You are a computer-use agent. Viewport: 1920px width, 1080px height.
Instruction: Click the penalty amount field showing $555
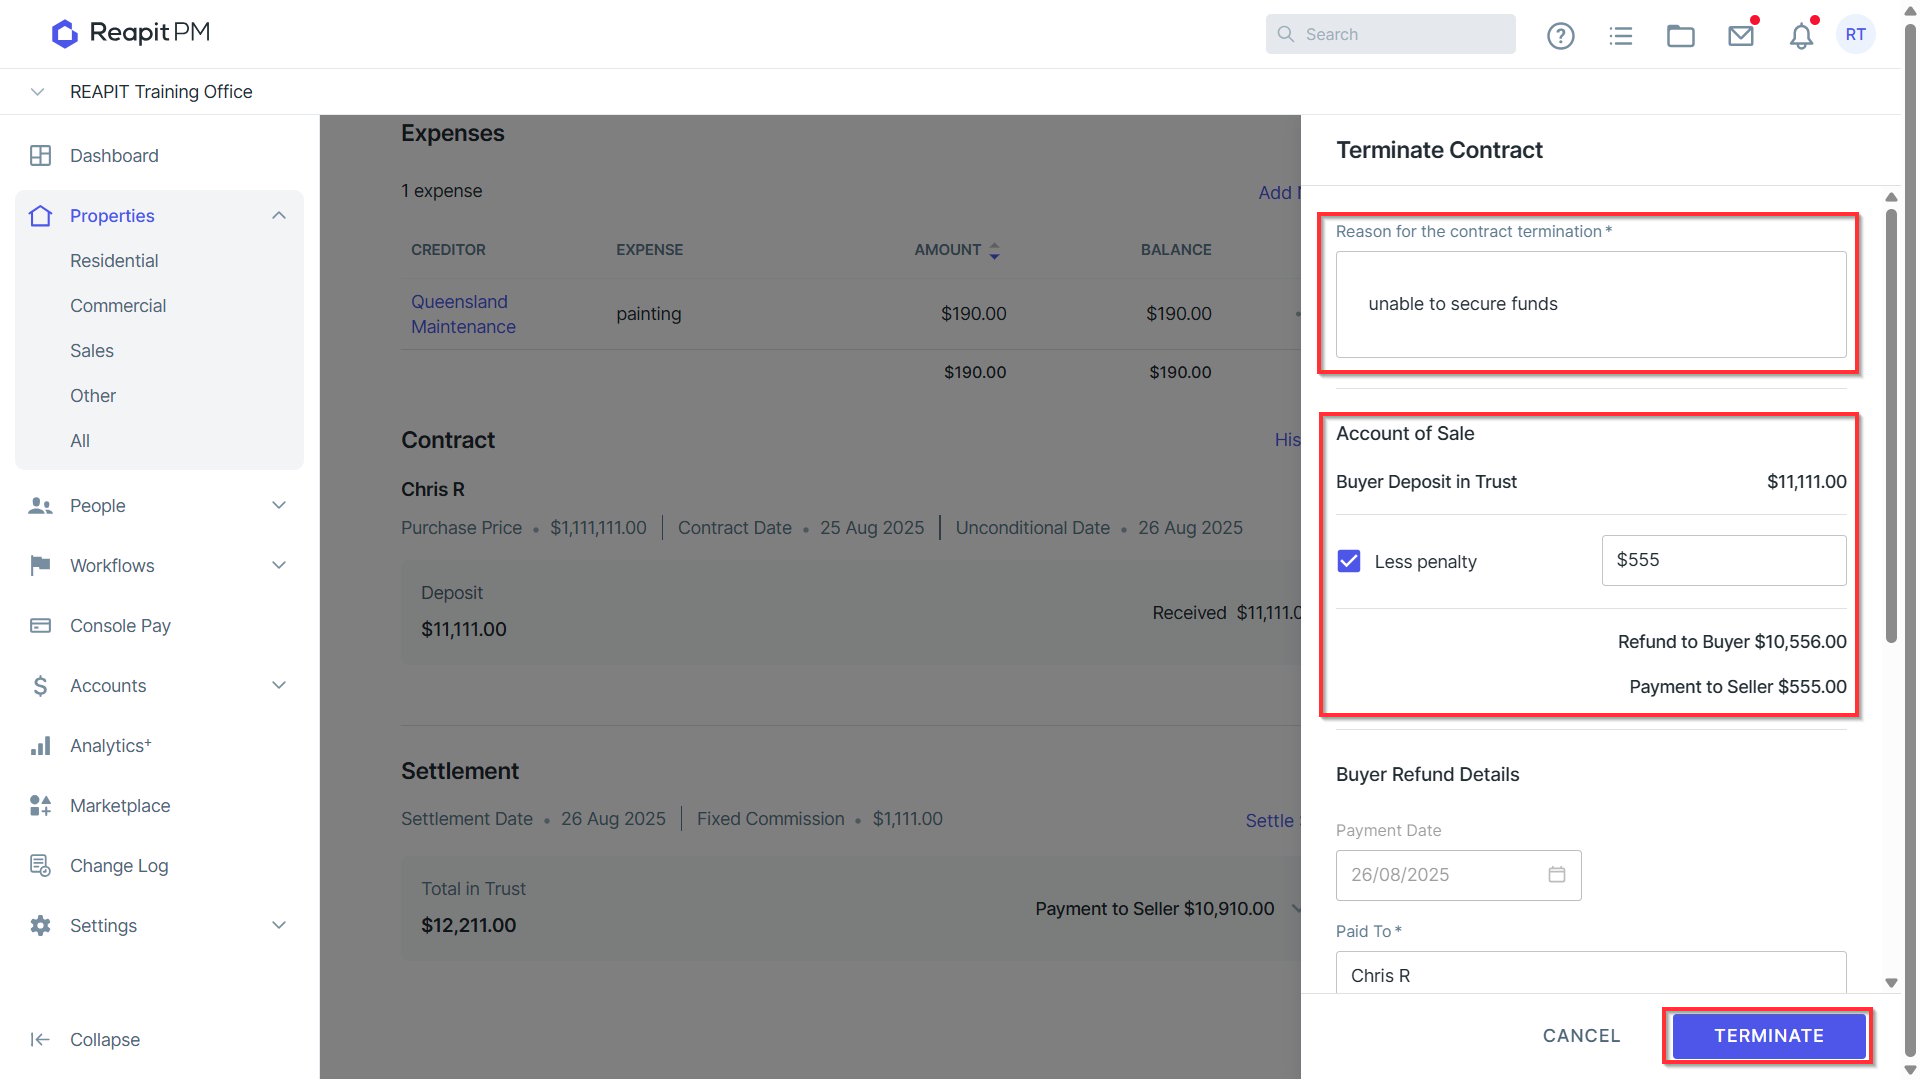pos(1724,561)
